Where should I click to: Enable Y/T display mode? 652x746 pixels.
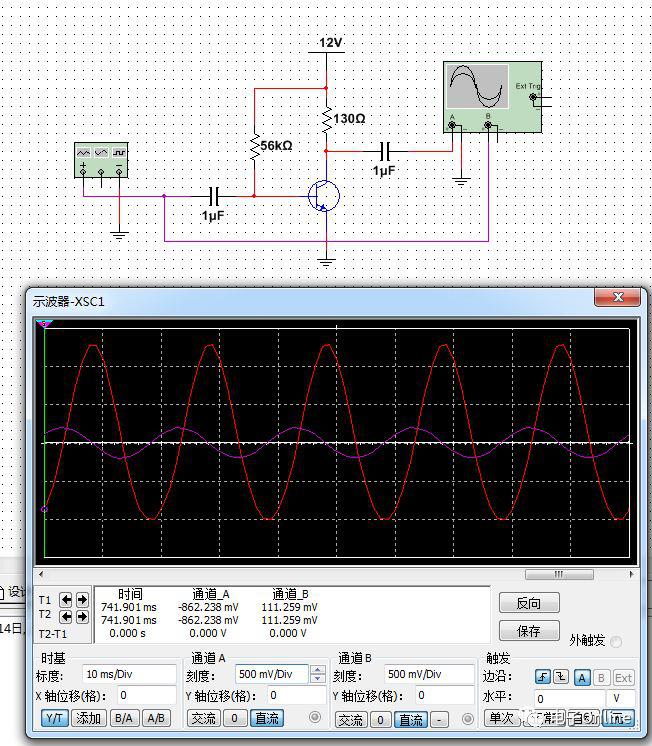point(55,718)
